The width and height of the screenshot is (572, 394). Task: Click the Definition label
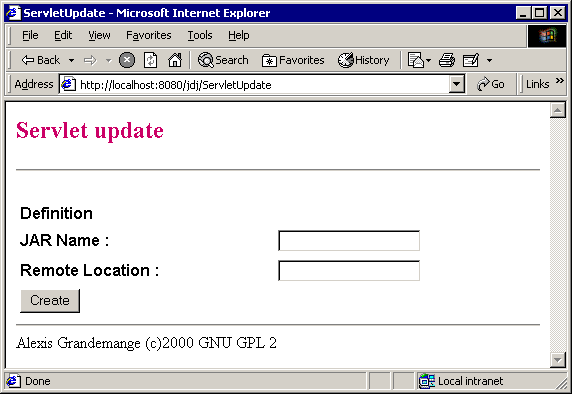point(56,213)
